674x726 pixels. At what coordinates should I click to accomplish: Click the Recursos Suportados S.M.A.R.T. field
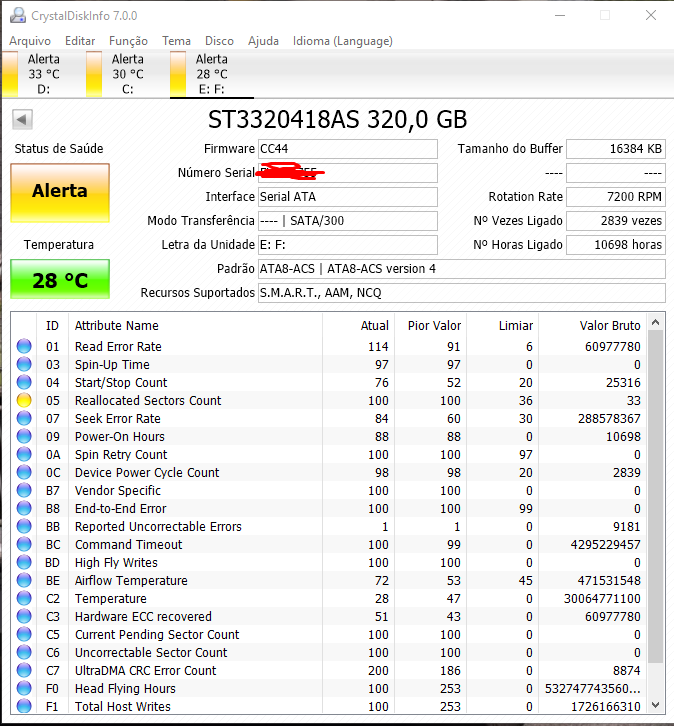tap(462, 293)
